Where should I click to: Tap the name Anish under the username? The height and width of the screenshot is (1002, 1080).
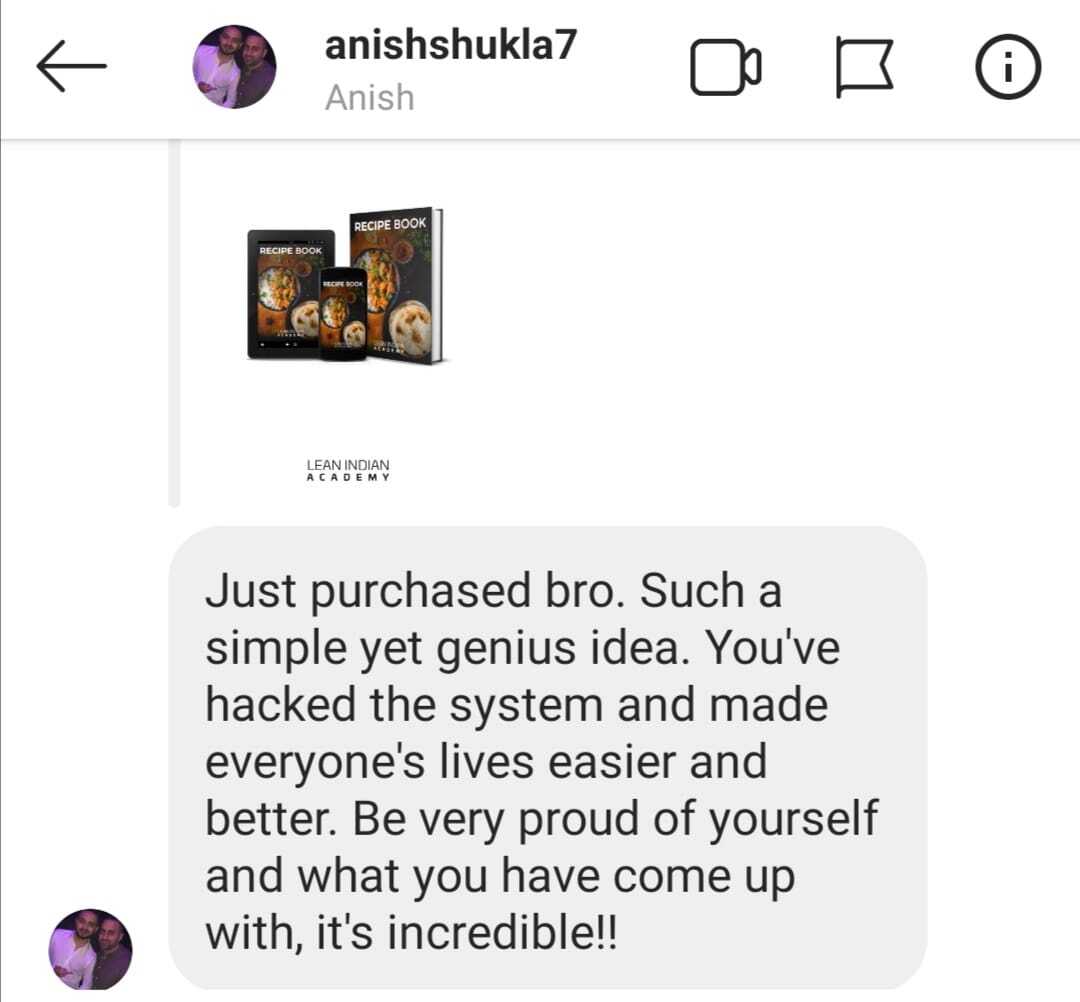pyautogui.click(x=370, y=97)
